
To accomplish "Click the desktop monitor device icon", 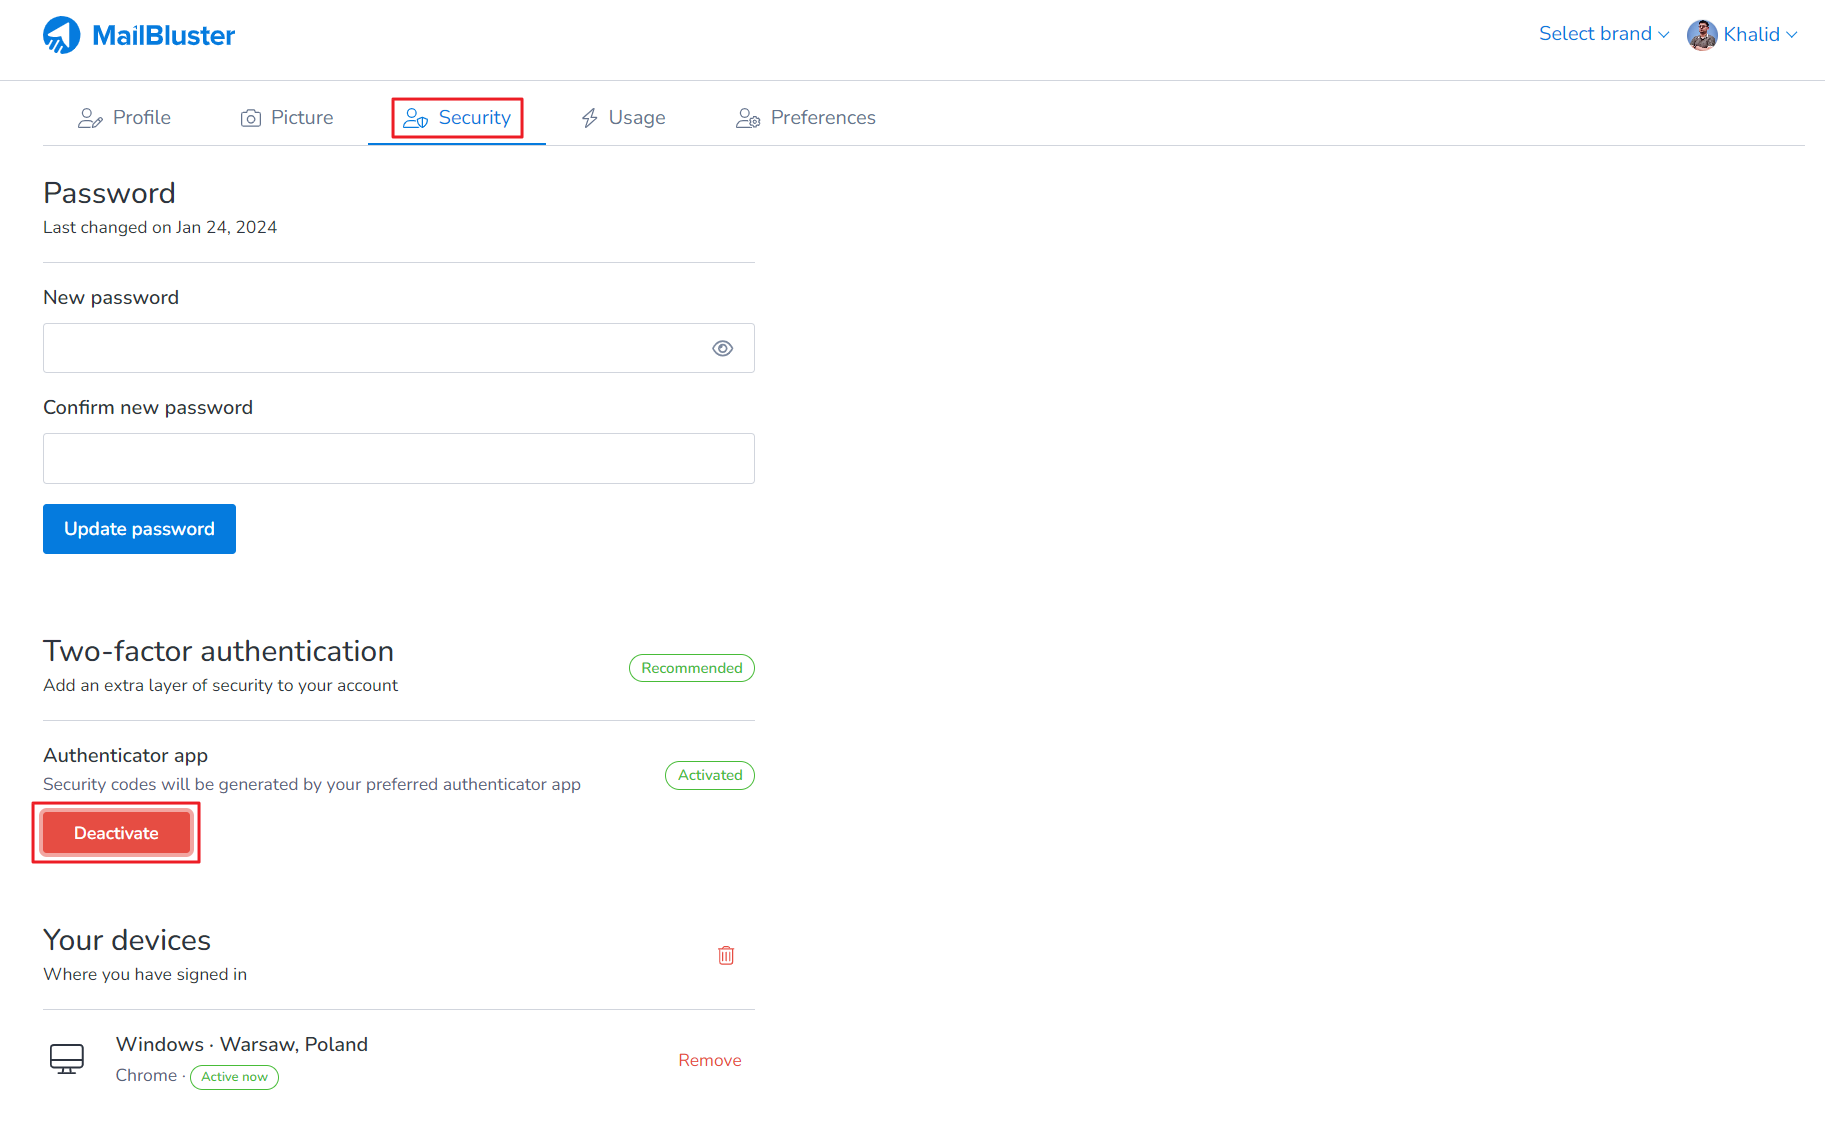I will [66, 1057].
